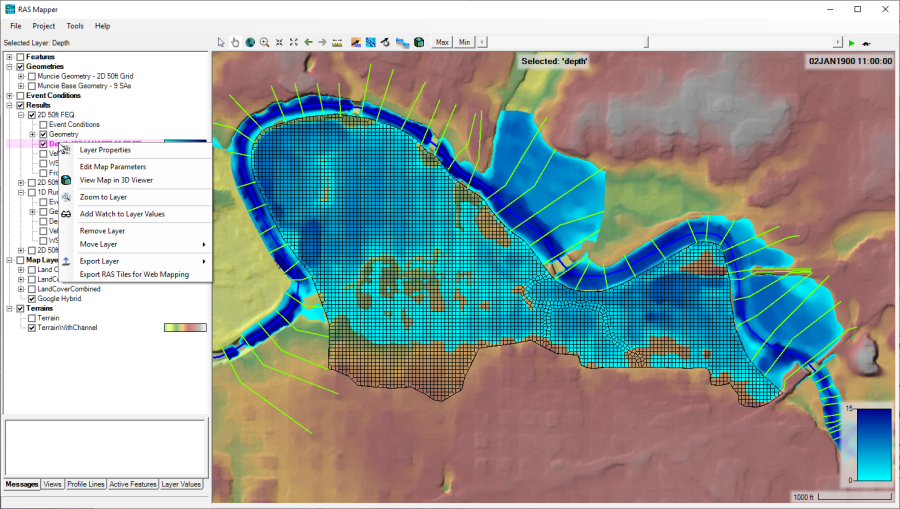
Task: Collapse the 2D 50ft FEQ node
Action: click(21, 115)
